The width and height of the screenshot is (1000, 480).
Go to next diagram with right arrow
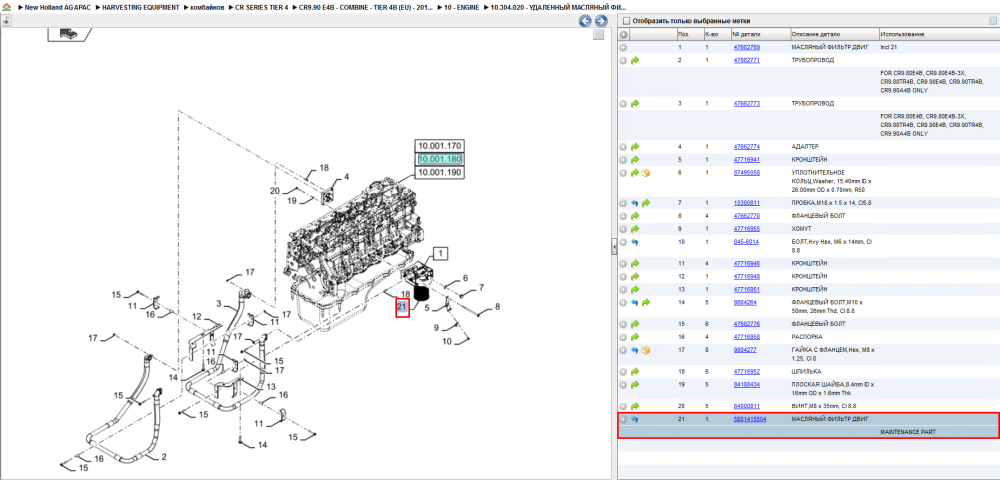(x=599, y=21)
